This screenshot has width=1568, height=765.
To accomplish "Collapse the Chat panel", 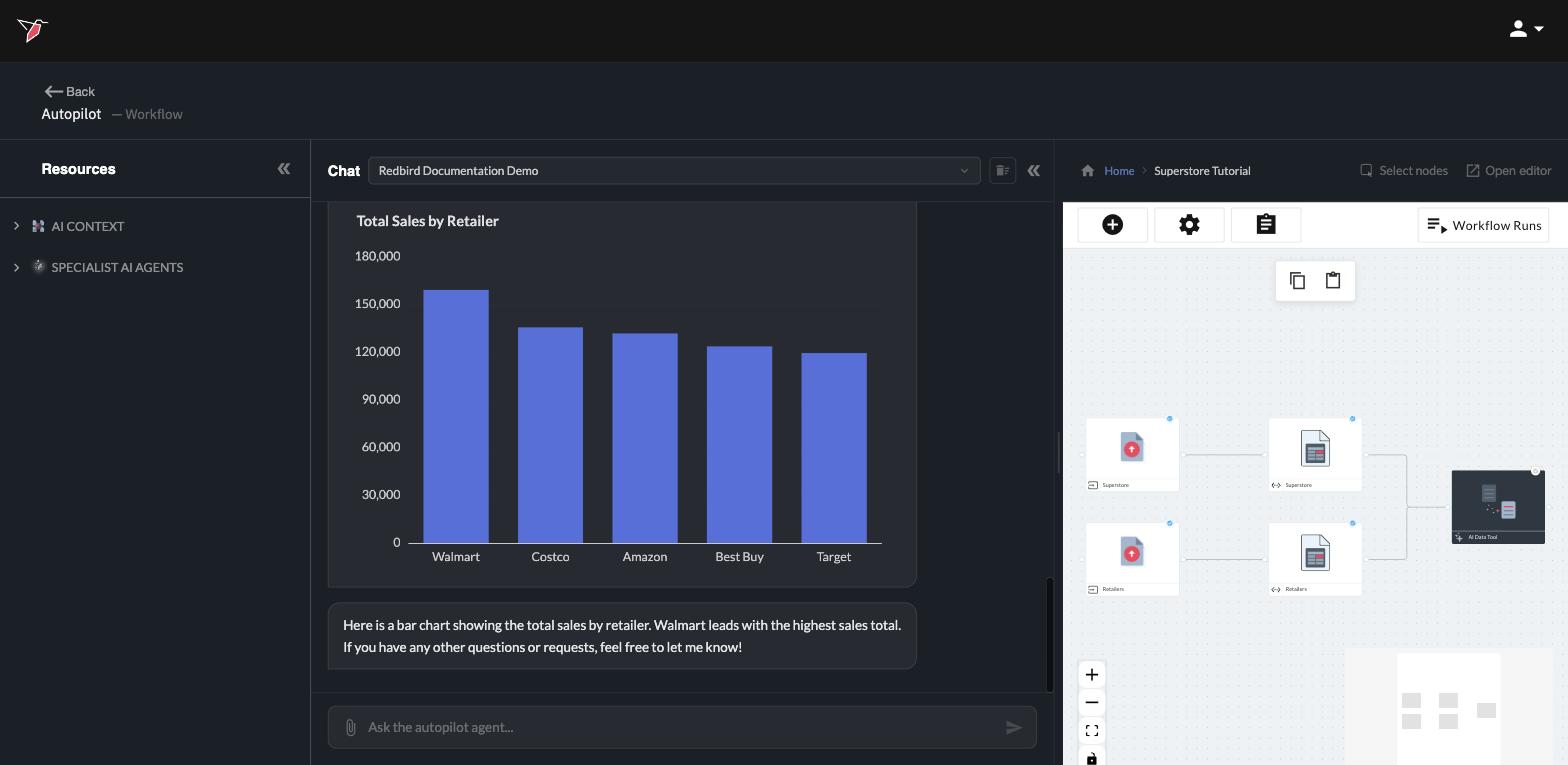I will [x=1034, y=170].
